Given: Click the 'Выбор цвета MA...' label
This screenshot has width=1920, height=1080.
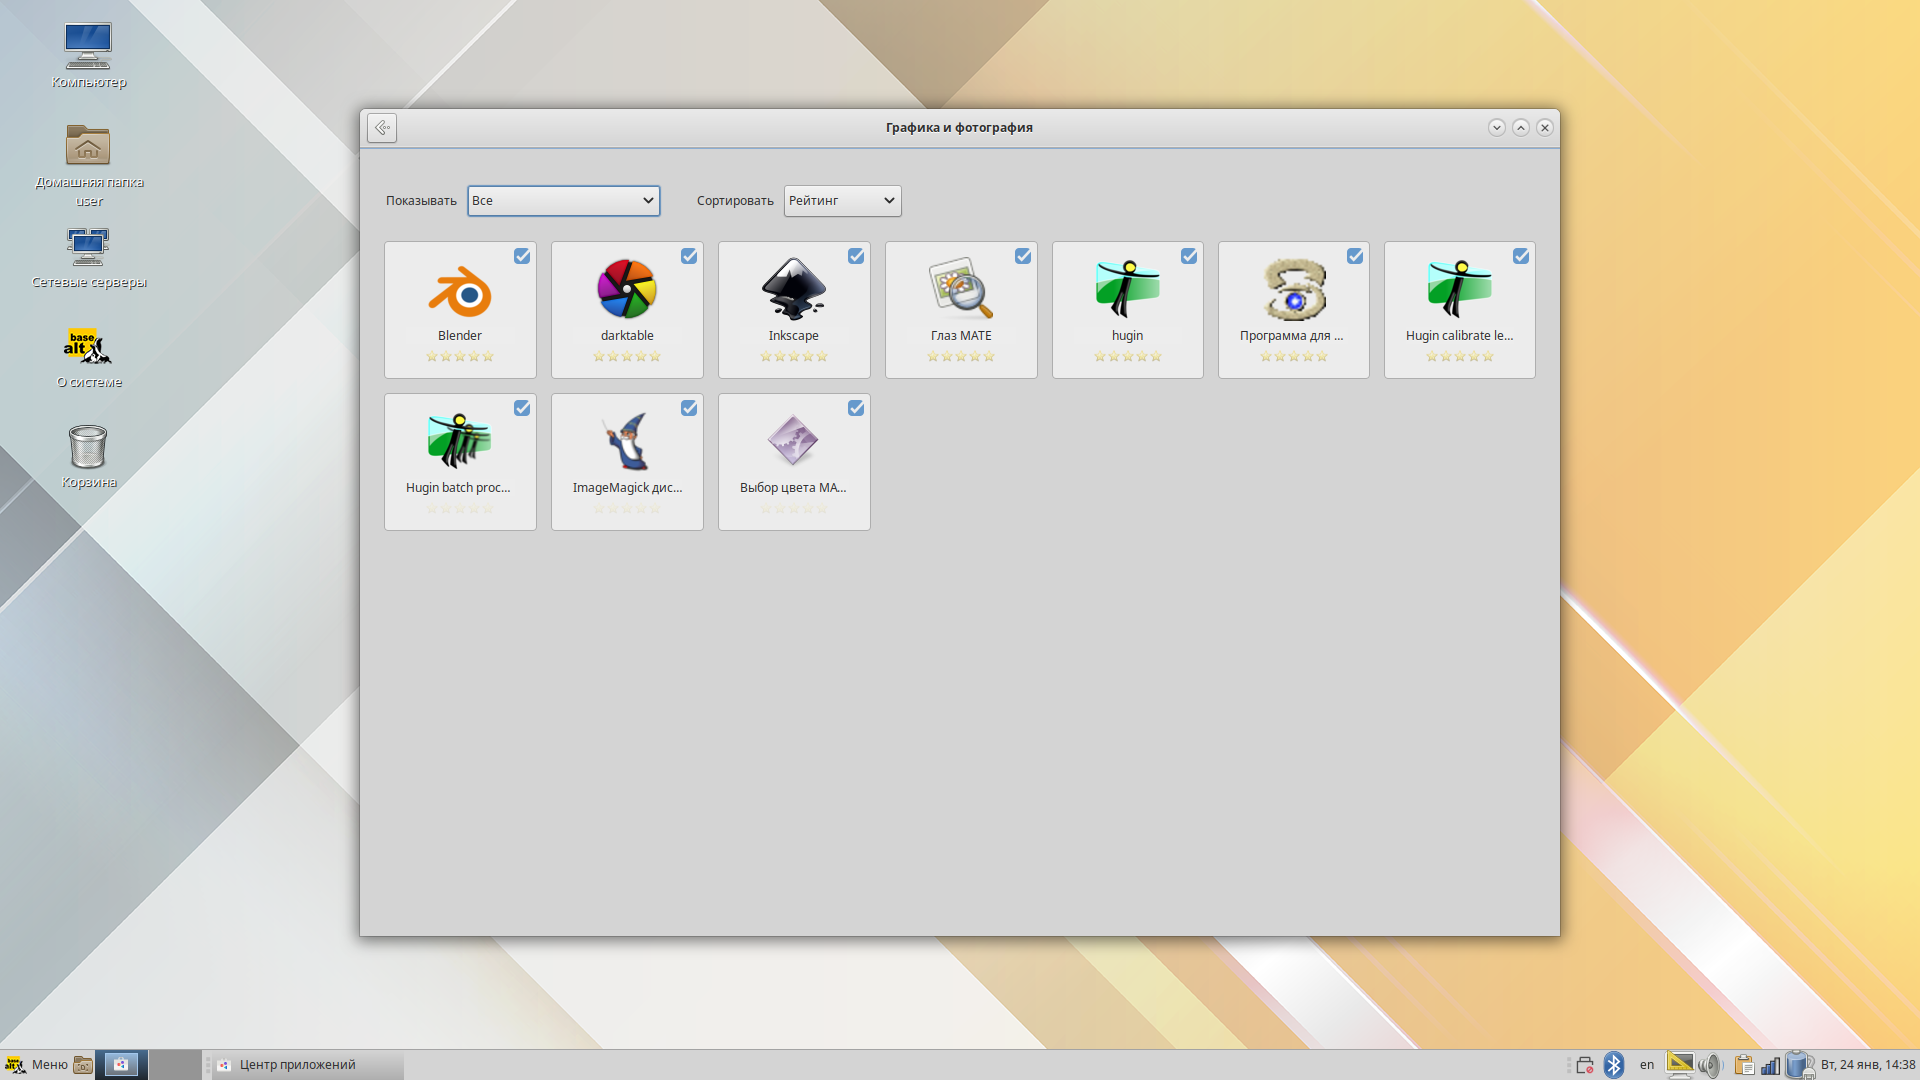Looking at the screenshot, I should click(x=793, y=488).
